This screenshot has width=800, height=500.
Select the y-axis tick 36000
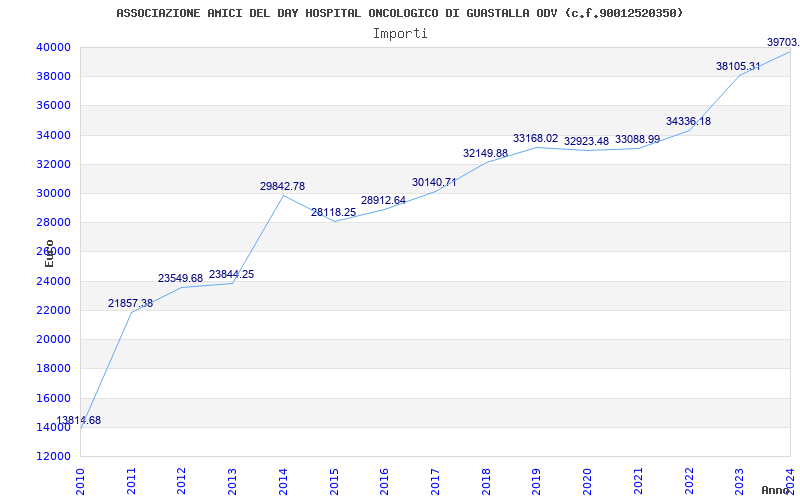[x=53, y=106]
